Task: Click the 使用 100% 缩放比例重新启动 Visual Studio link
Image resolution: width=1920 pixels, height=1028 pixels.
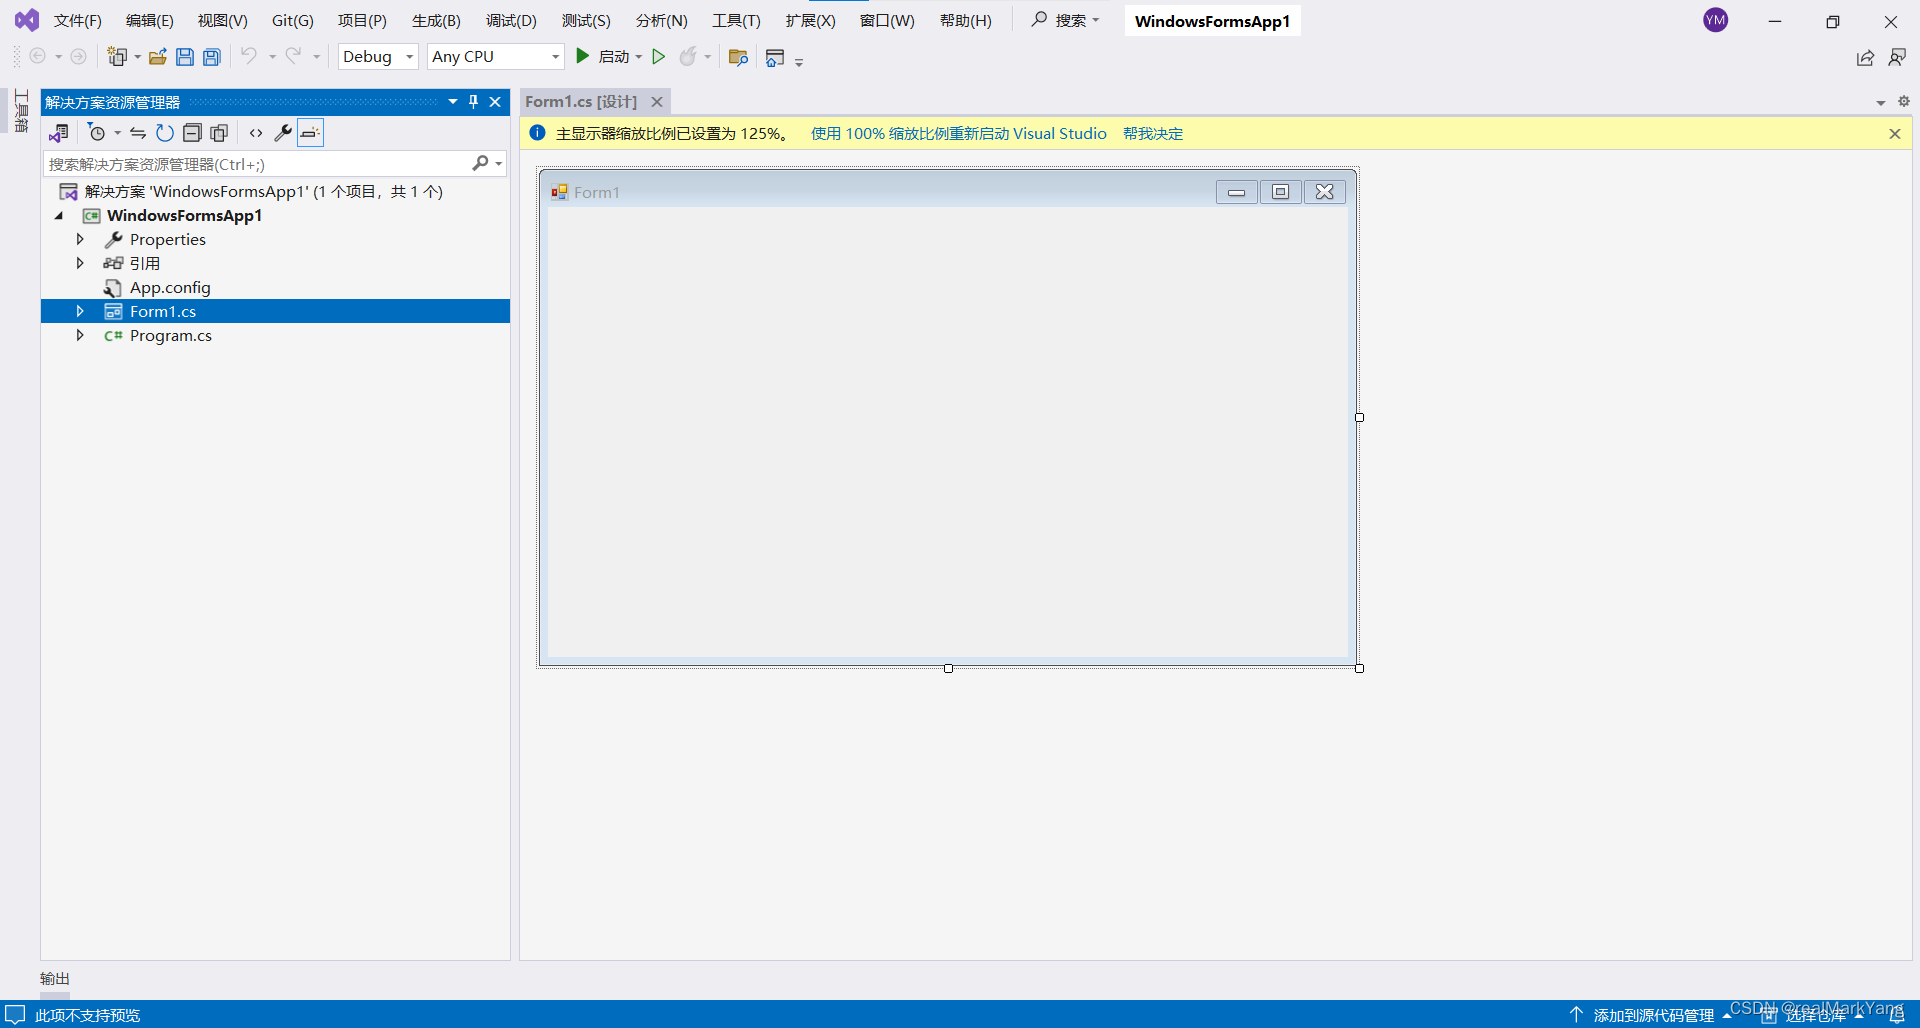Action: coord(959,134)
